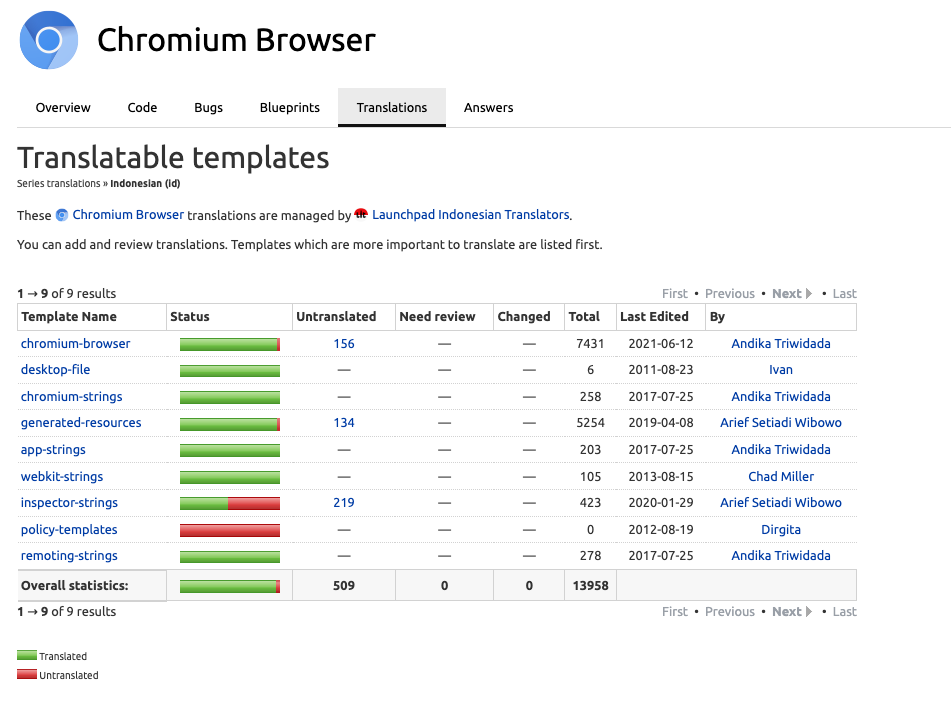This screenshot has width=951, height=723.
Task: Click the Indonesian (id) breadcrumb text
Action: click(x=145, y=183)
